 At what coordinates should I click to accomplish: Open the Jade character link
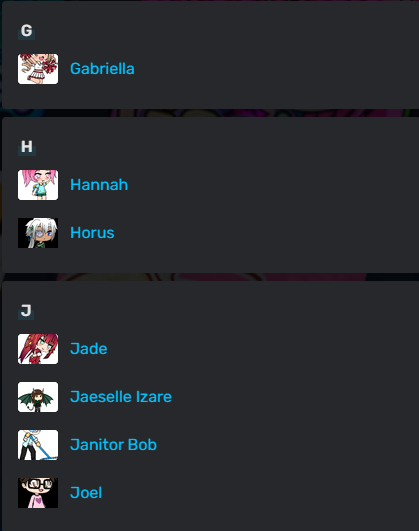(88, 349)
